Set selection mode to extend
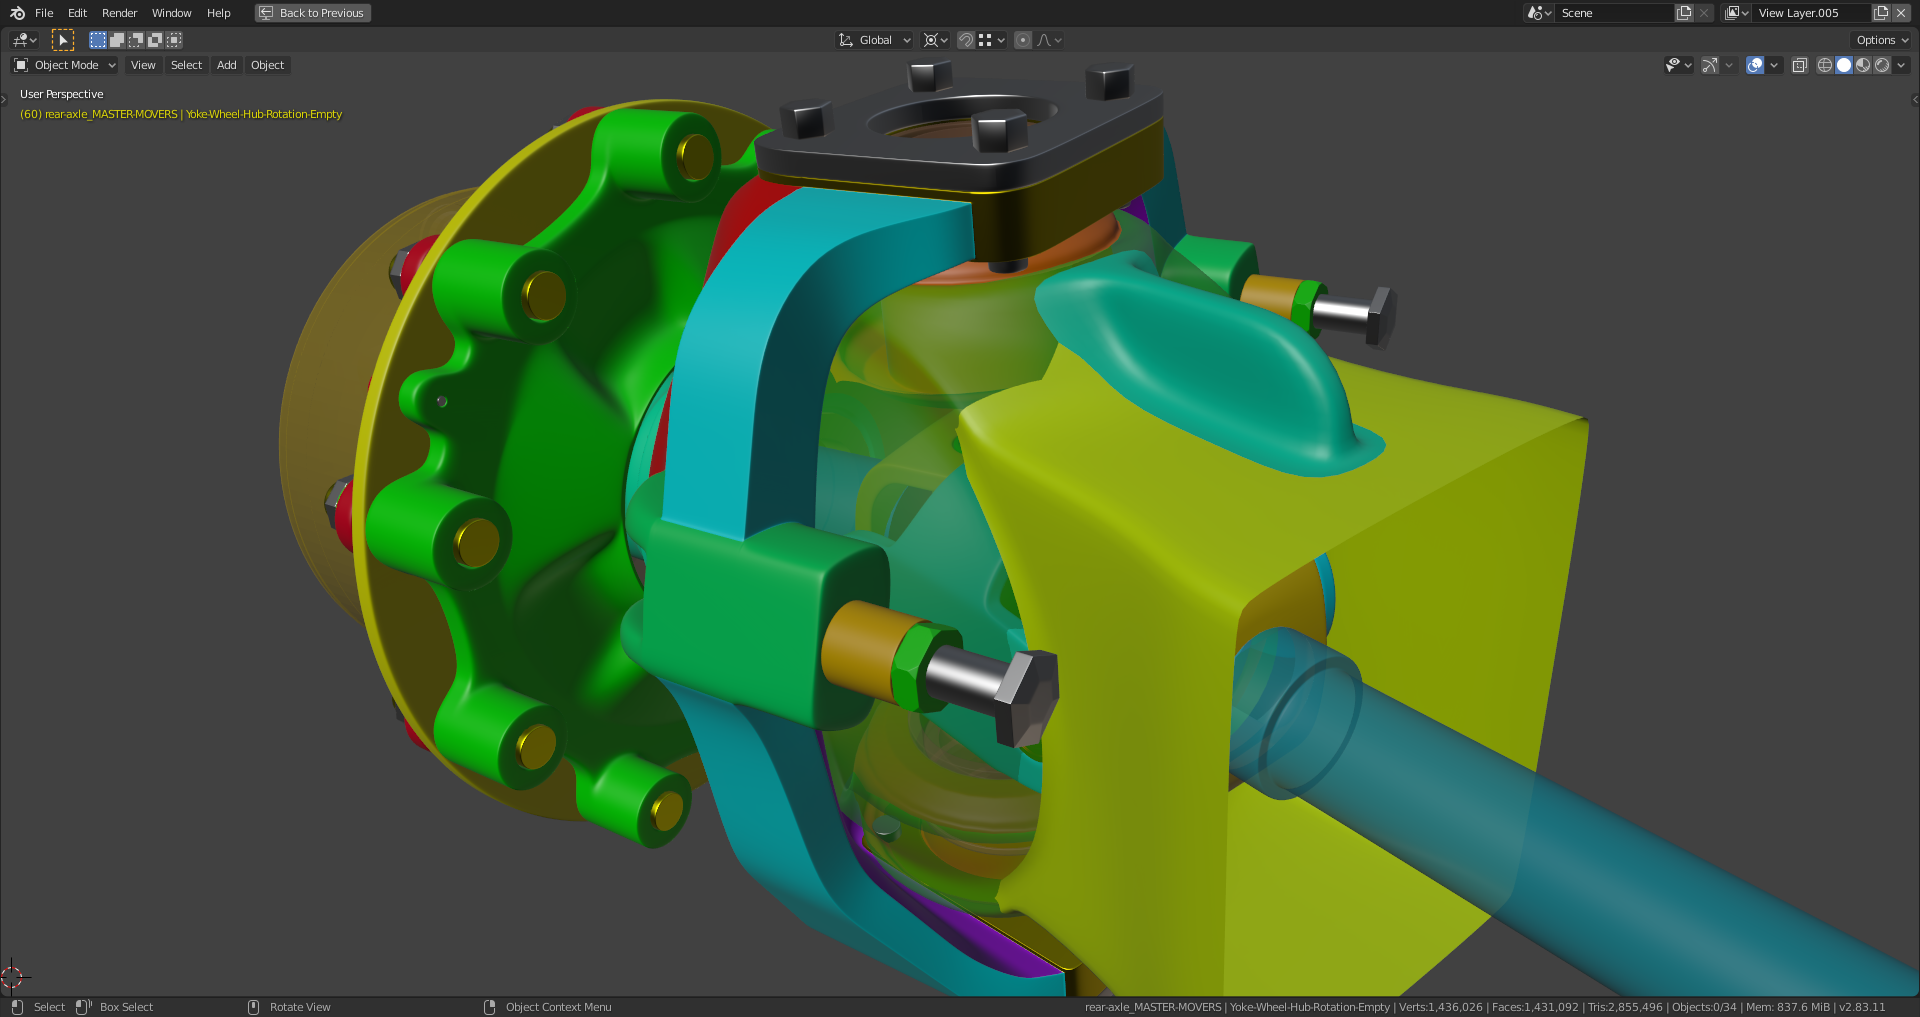 (117, 40)
